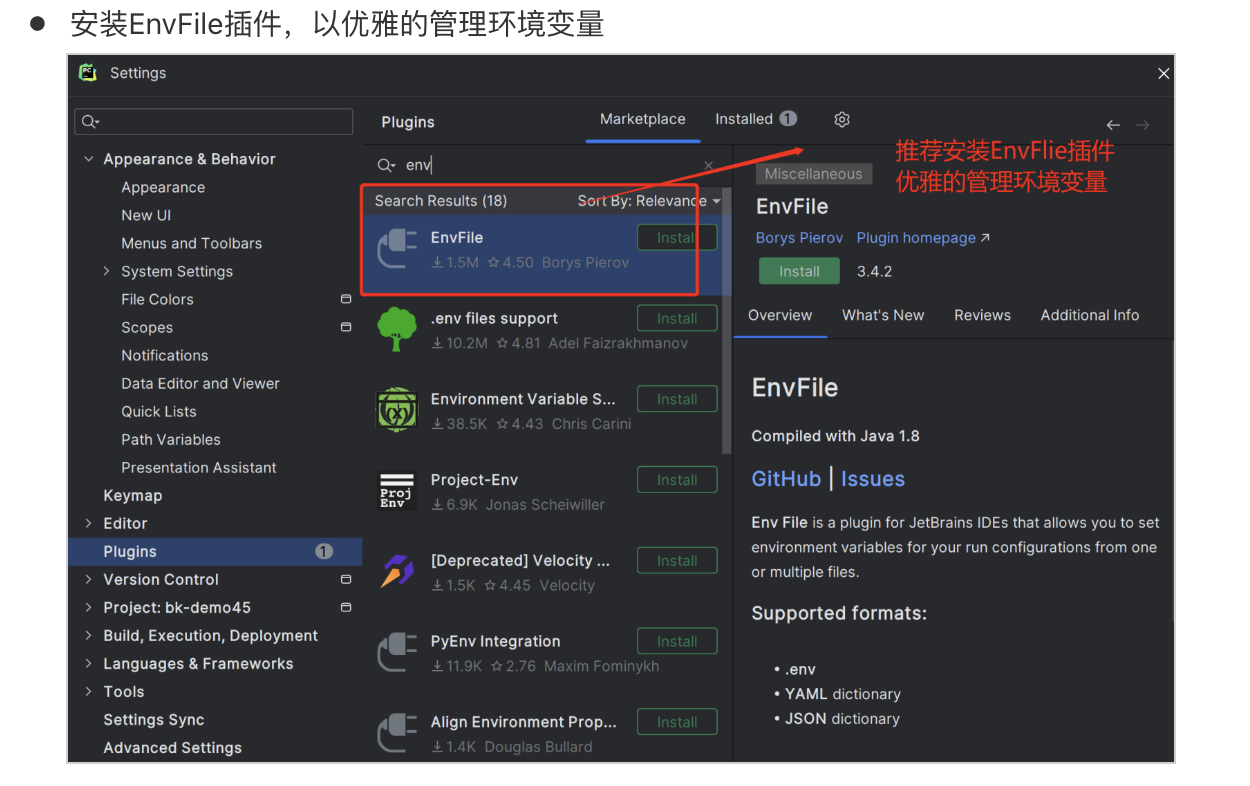
Task: Expand the Version Control section
Action: (x=89, y=579)
